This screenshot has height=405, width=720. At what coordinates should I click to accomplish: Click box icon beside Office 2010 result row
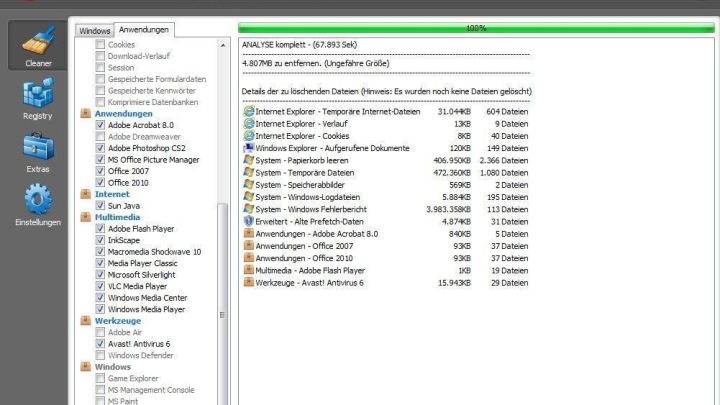pos(248,258)
